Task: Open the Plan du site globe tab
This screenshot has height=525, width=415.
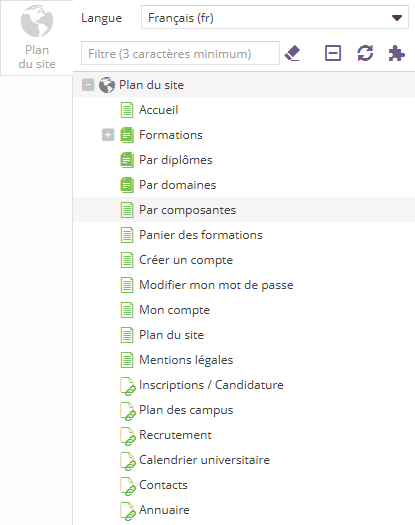Action: pyautogui.click(x=37, y=38)
